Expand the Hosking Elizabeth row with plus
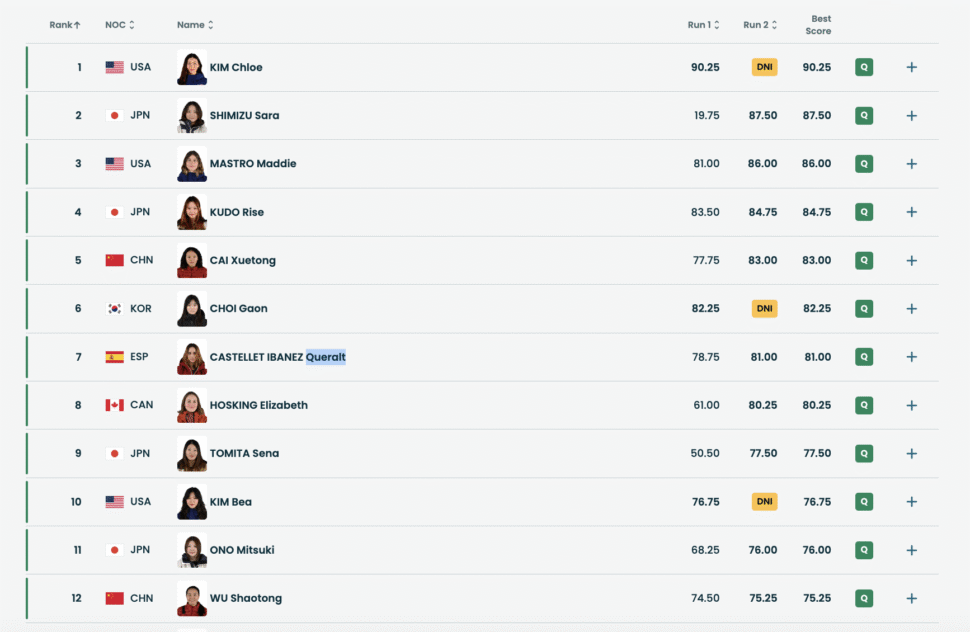The width and height of the screenshot is (970, 632). click(x=911, y=405)
